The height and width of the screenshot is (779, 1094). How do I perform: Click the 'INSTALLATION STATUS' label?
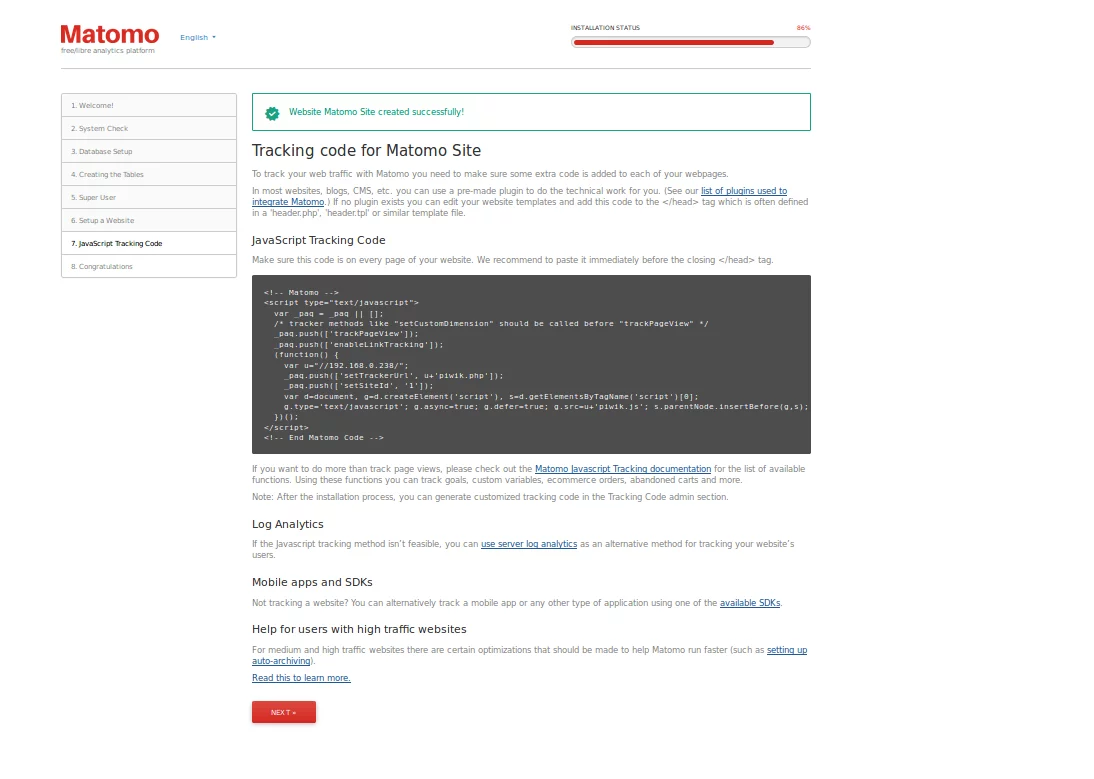coord(605,28)
